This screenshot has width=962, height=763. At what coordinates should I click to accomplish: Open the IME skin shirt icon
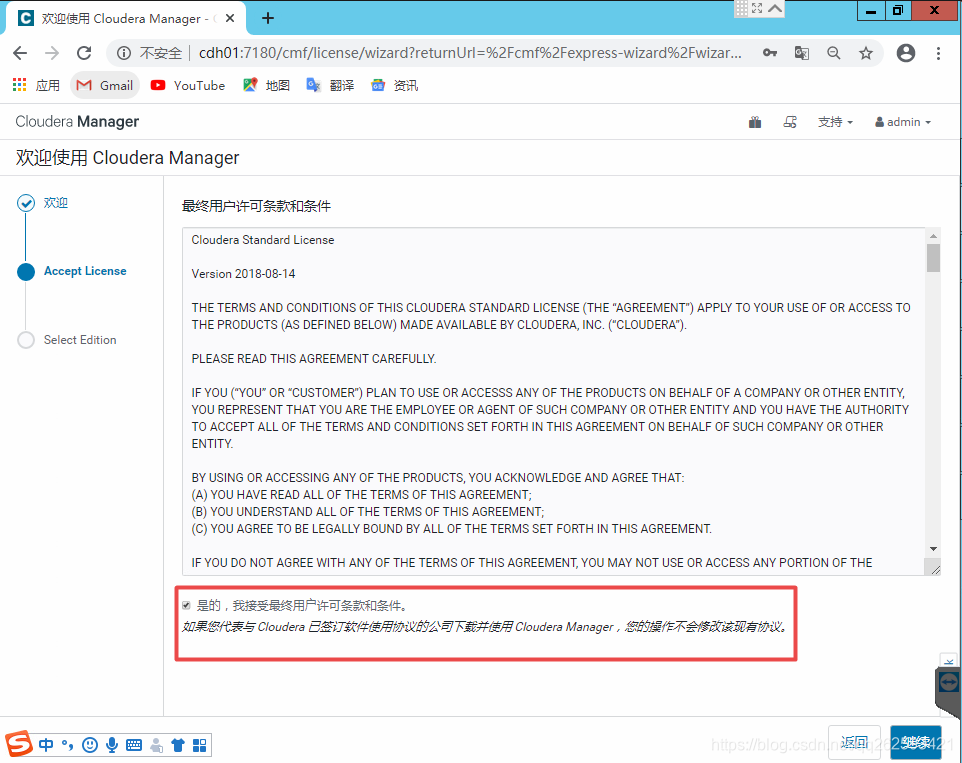click(178, 745)
